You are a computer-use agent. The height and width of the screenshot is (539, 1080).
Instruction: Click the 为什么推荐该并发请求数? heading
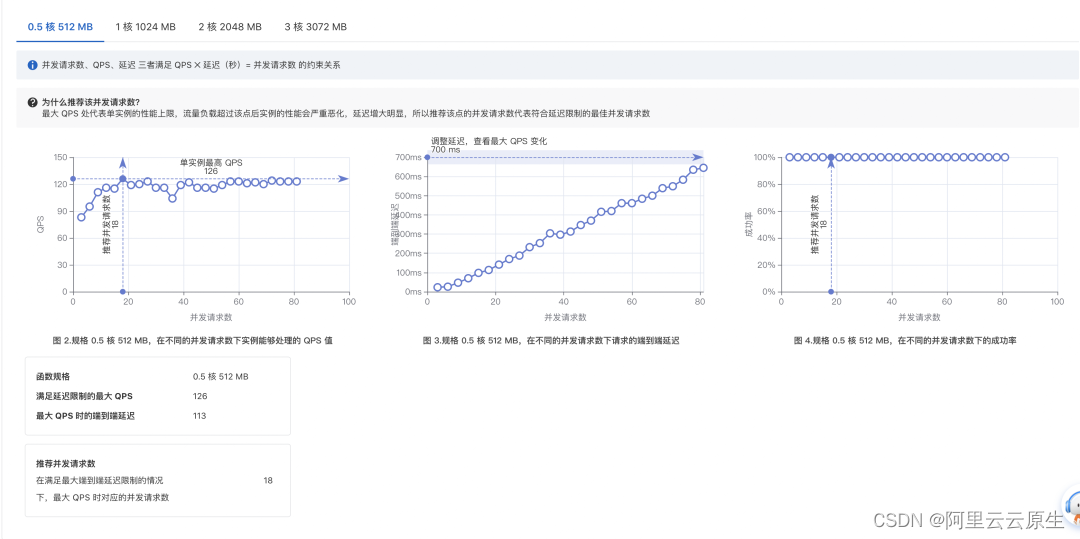click(90, 102)
